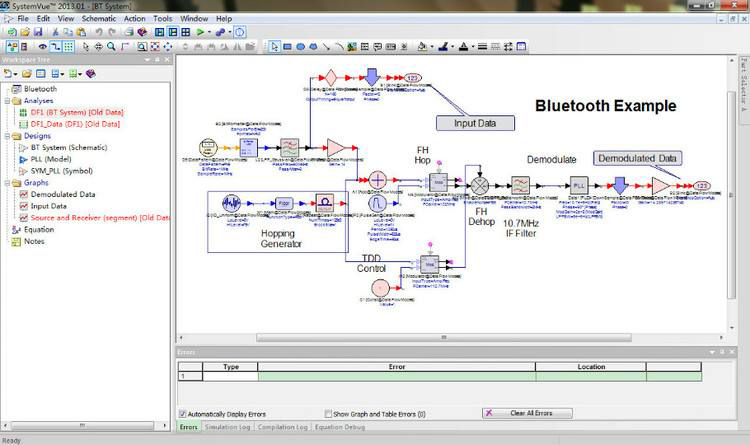Select the Arc curve drawing tool

pos(339,46)
